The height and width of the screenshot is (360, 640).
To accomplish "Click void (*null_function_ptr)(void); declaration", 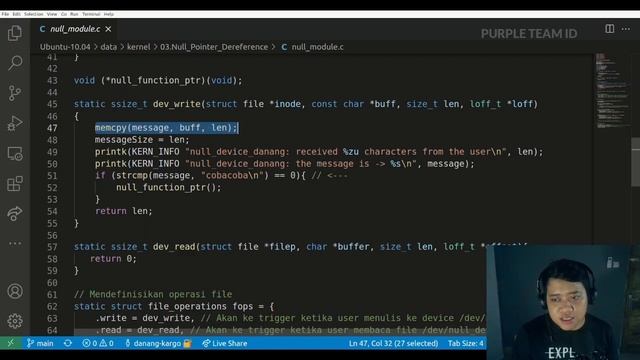I will [x=158, y=80].
